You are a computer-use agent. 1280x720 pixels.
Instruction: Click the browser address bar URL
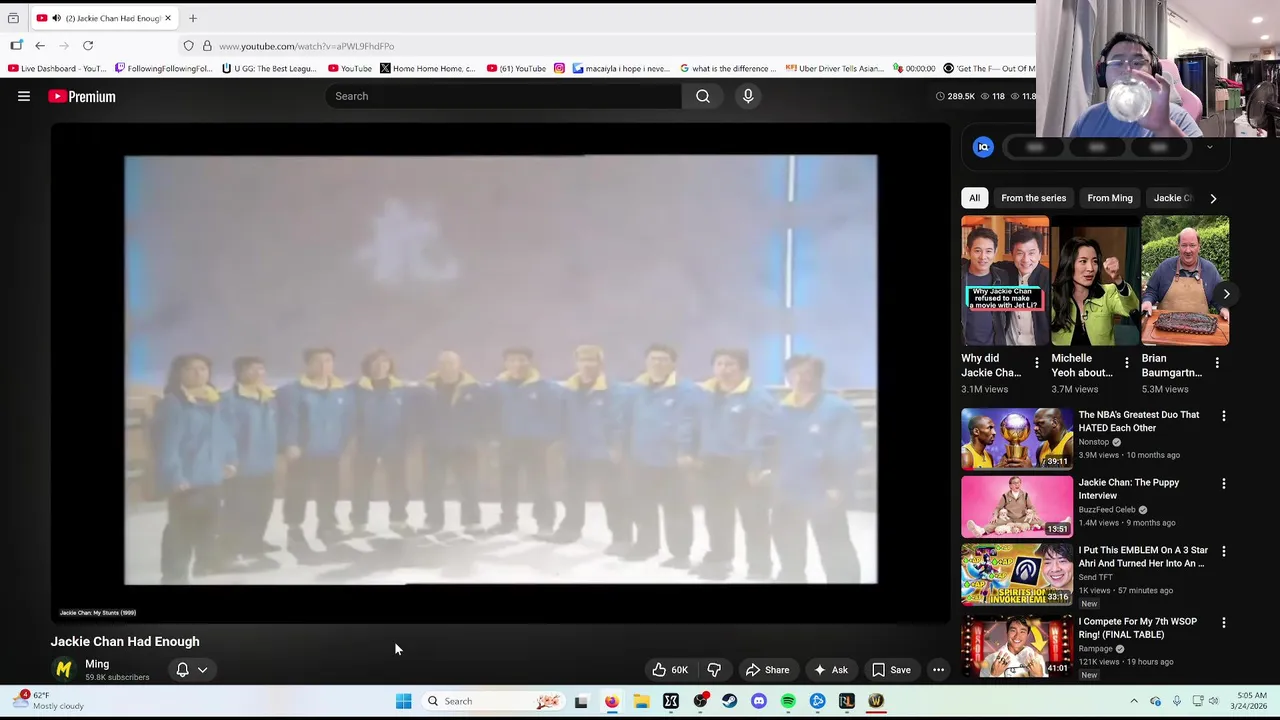tap(306, 46)
